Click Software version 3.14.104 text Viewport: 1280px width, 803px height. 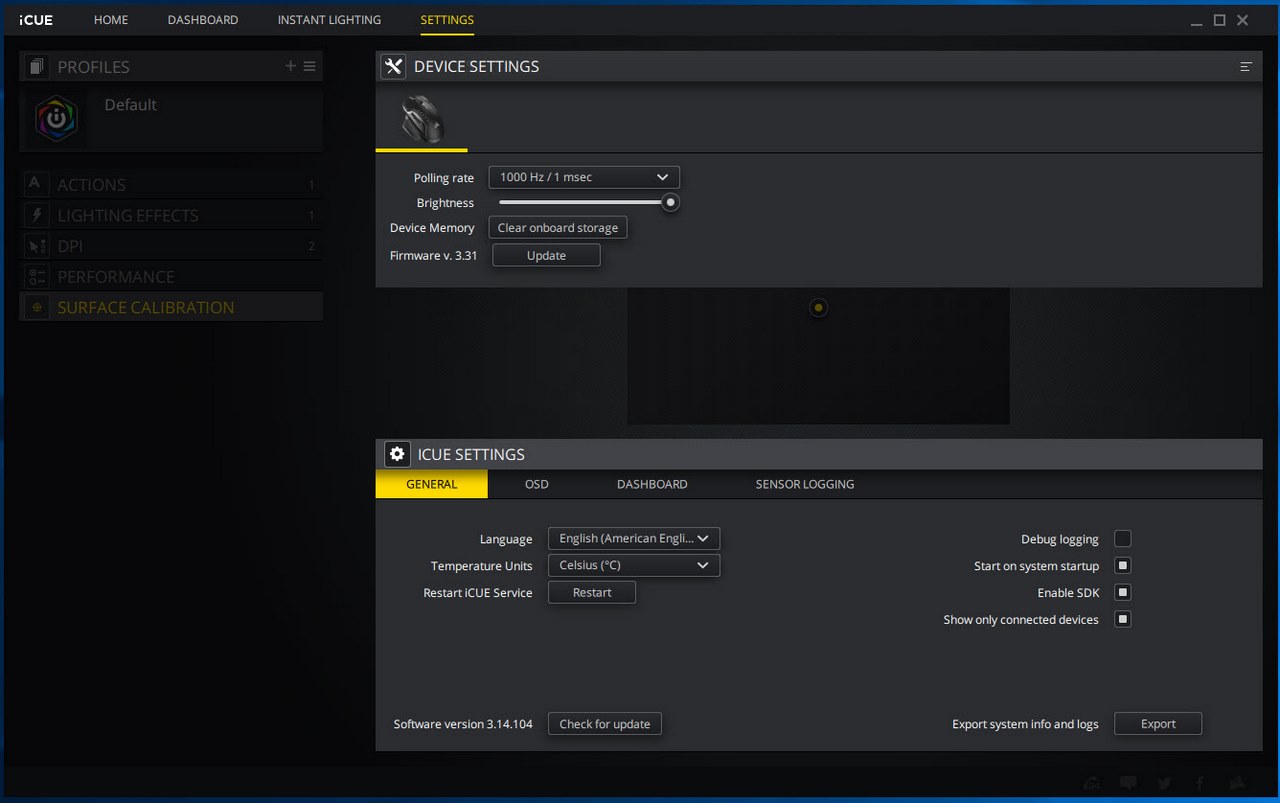(x=463, y=724)
